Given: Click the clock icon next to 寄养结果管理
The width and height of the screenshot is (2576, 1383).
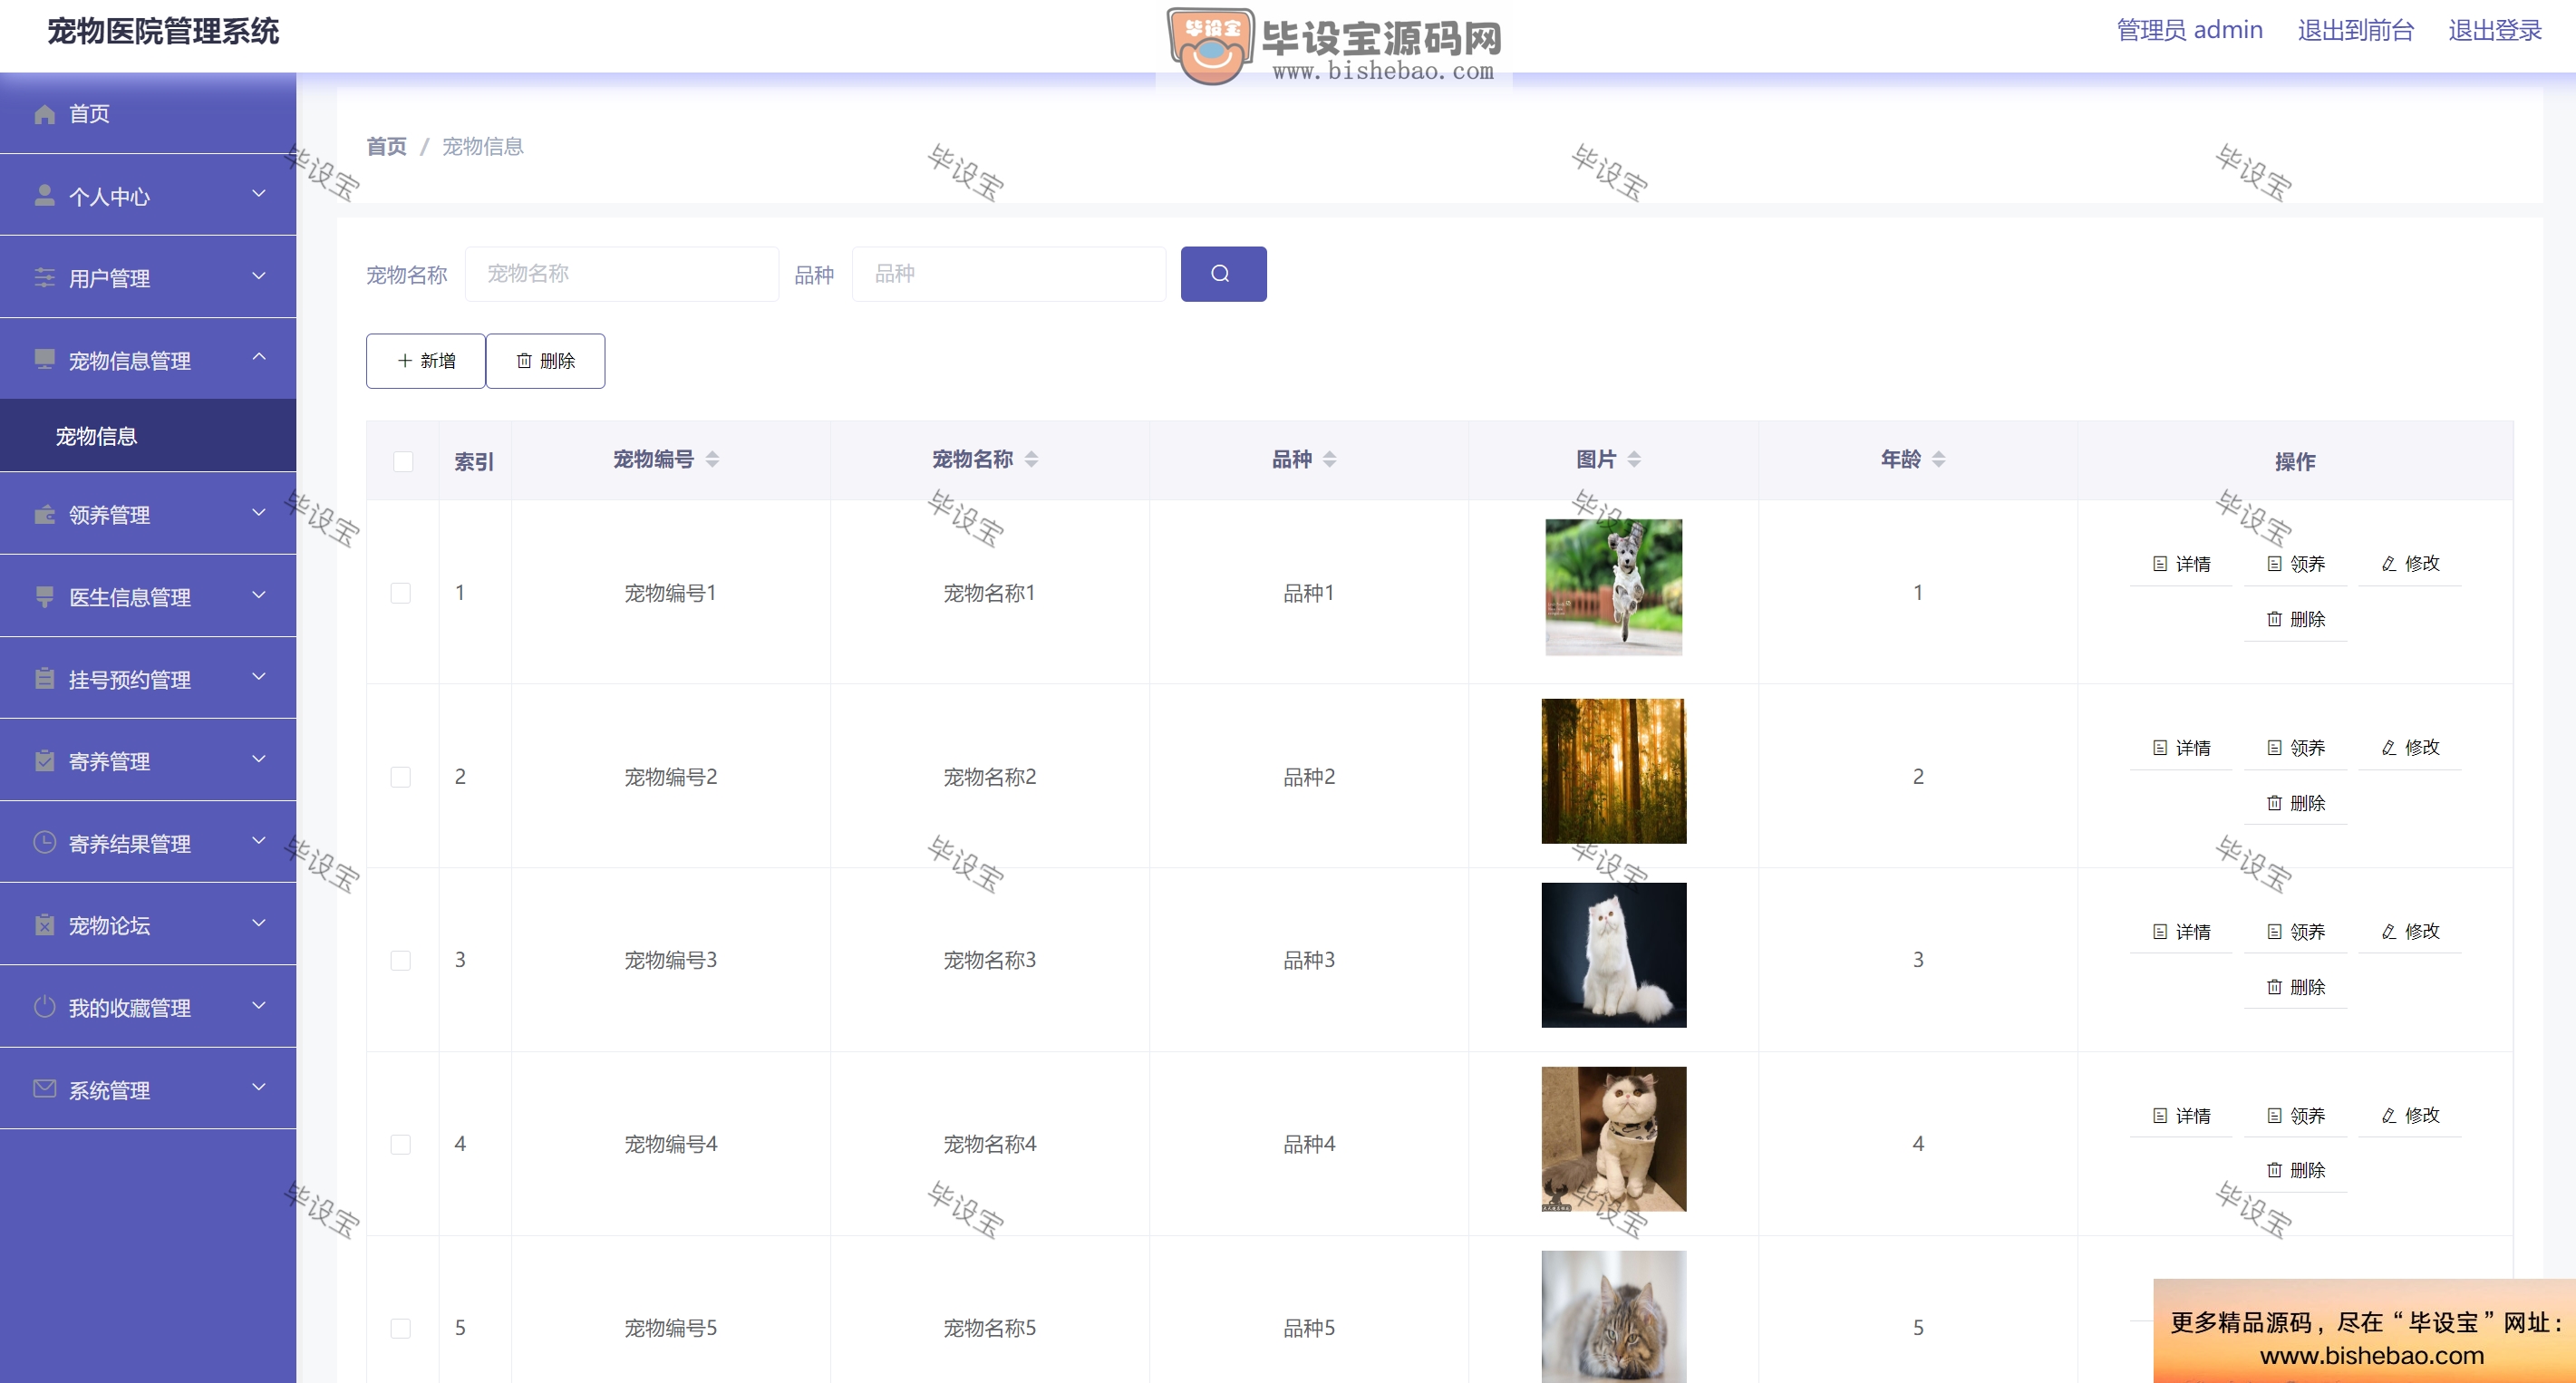Looking at the screenshot, I should coord(44,843).
